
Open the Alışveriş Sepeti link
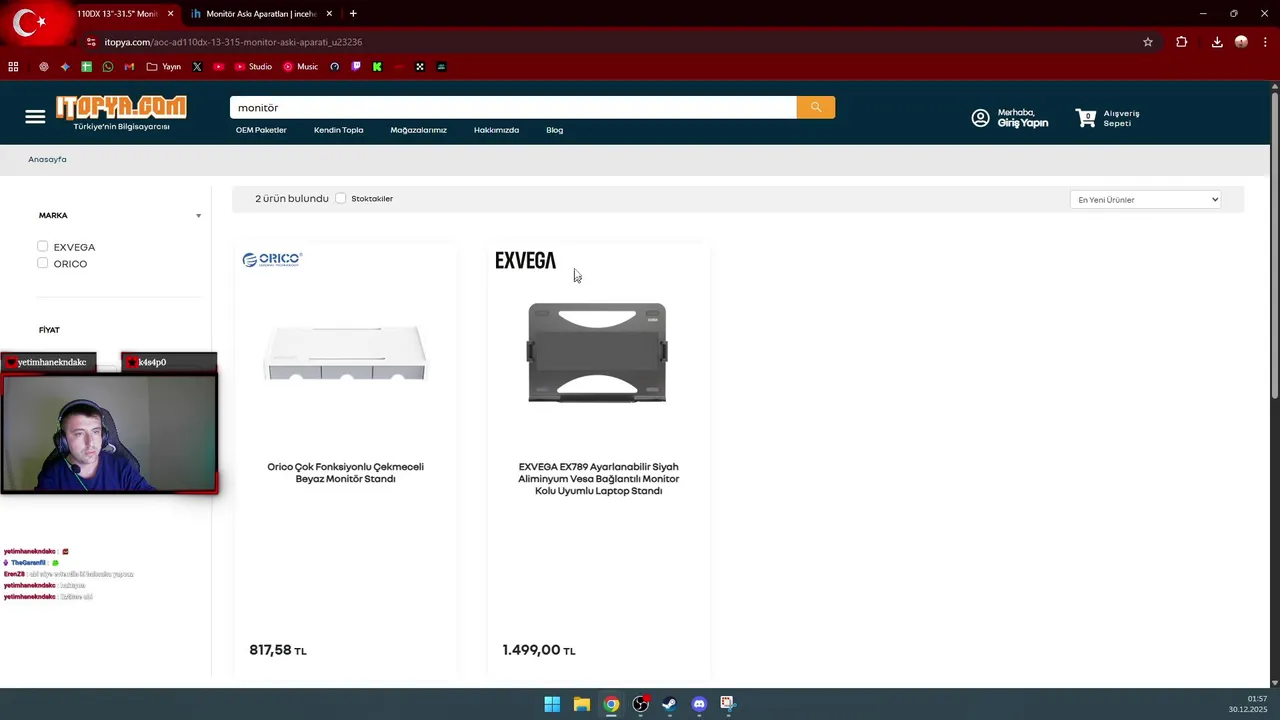click(x=1121, y=118)
